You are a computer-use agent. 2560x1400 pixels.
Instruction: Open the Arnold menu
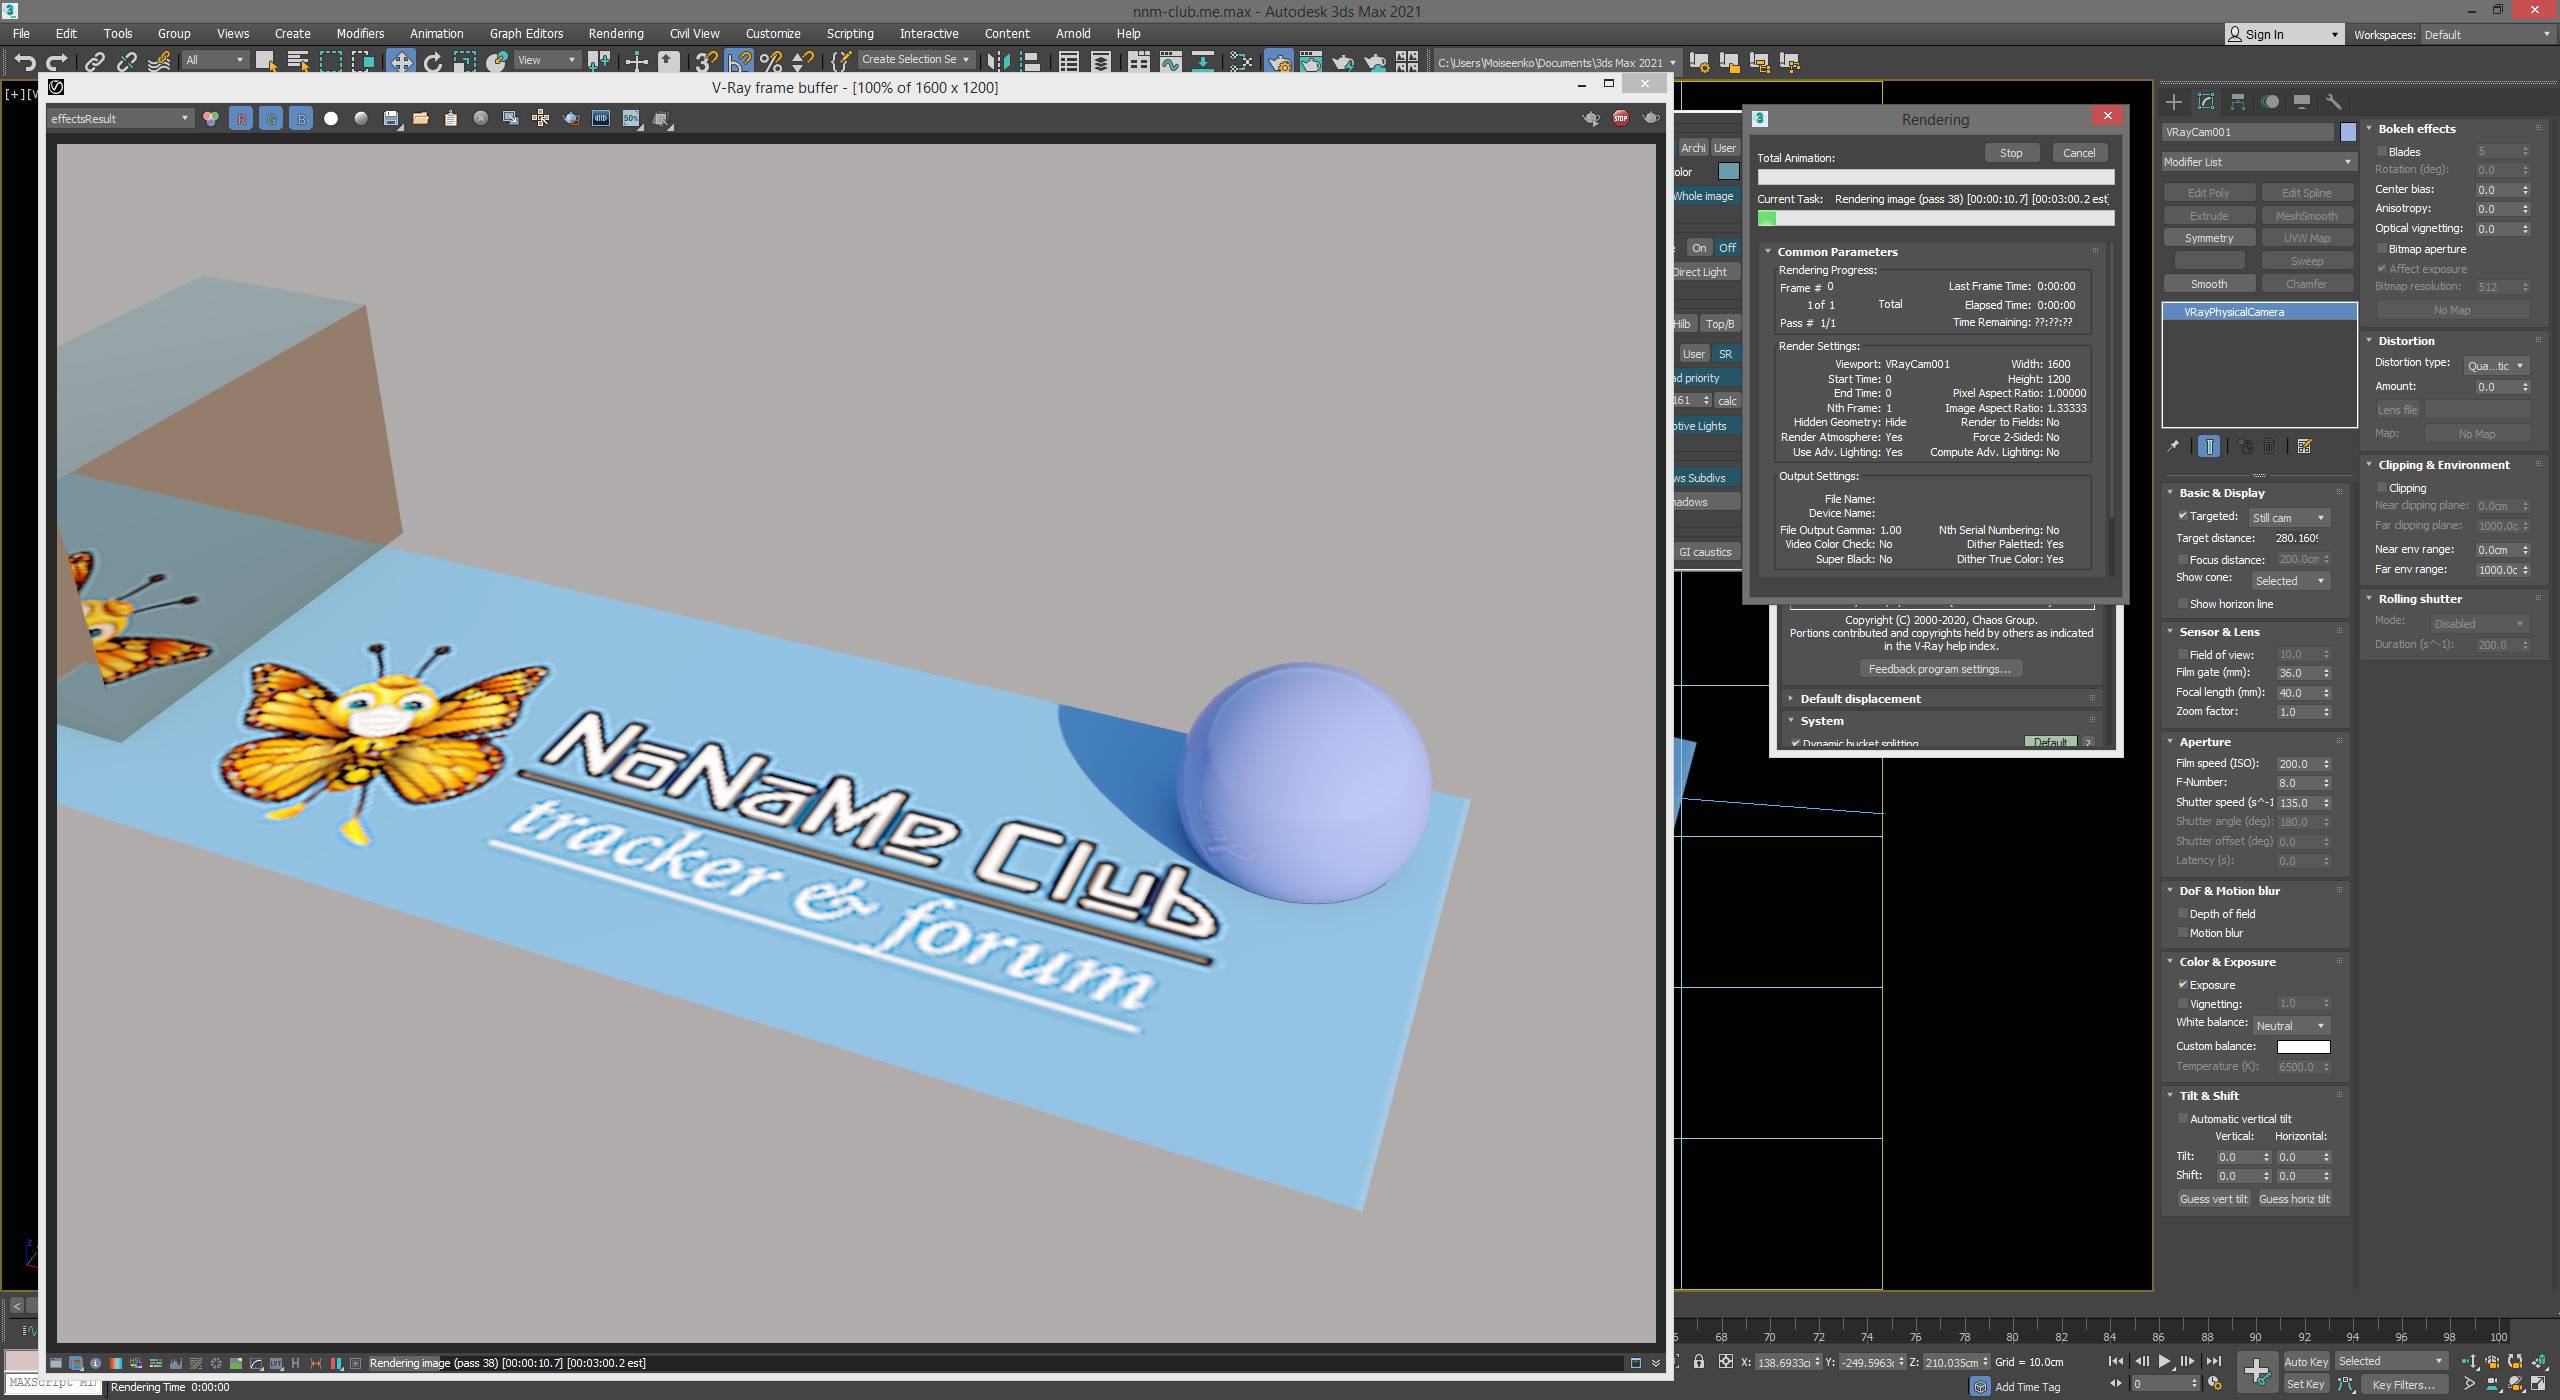coord(1073,33)
